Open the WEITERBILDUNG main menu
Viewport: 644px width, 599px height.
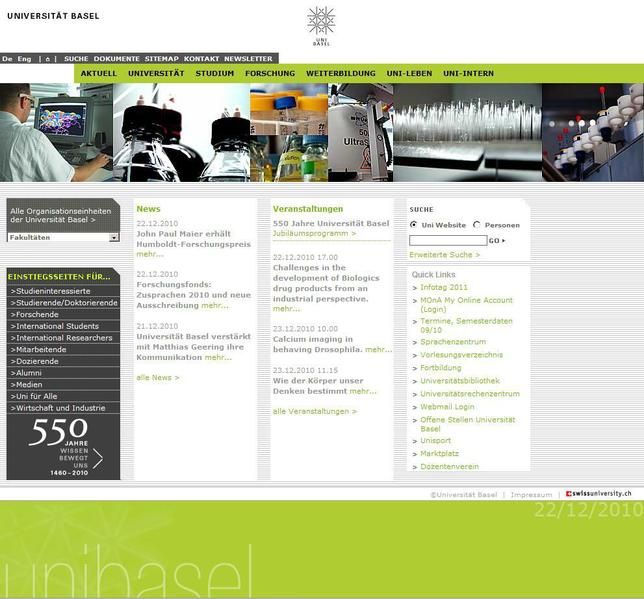coord(340,74)
